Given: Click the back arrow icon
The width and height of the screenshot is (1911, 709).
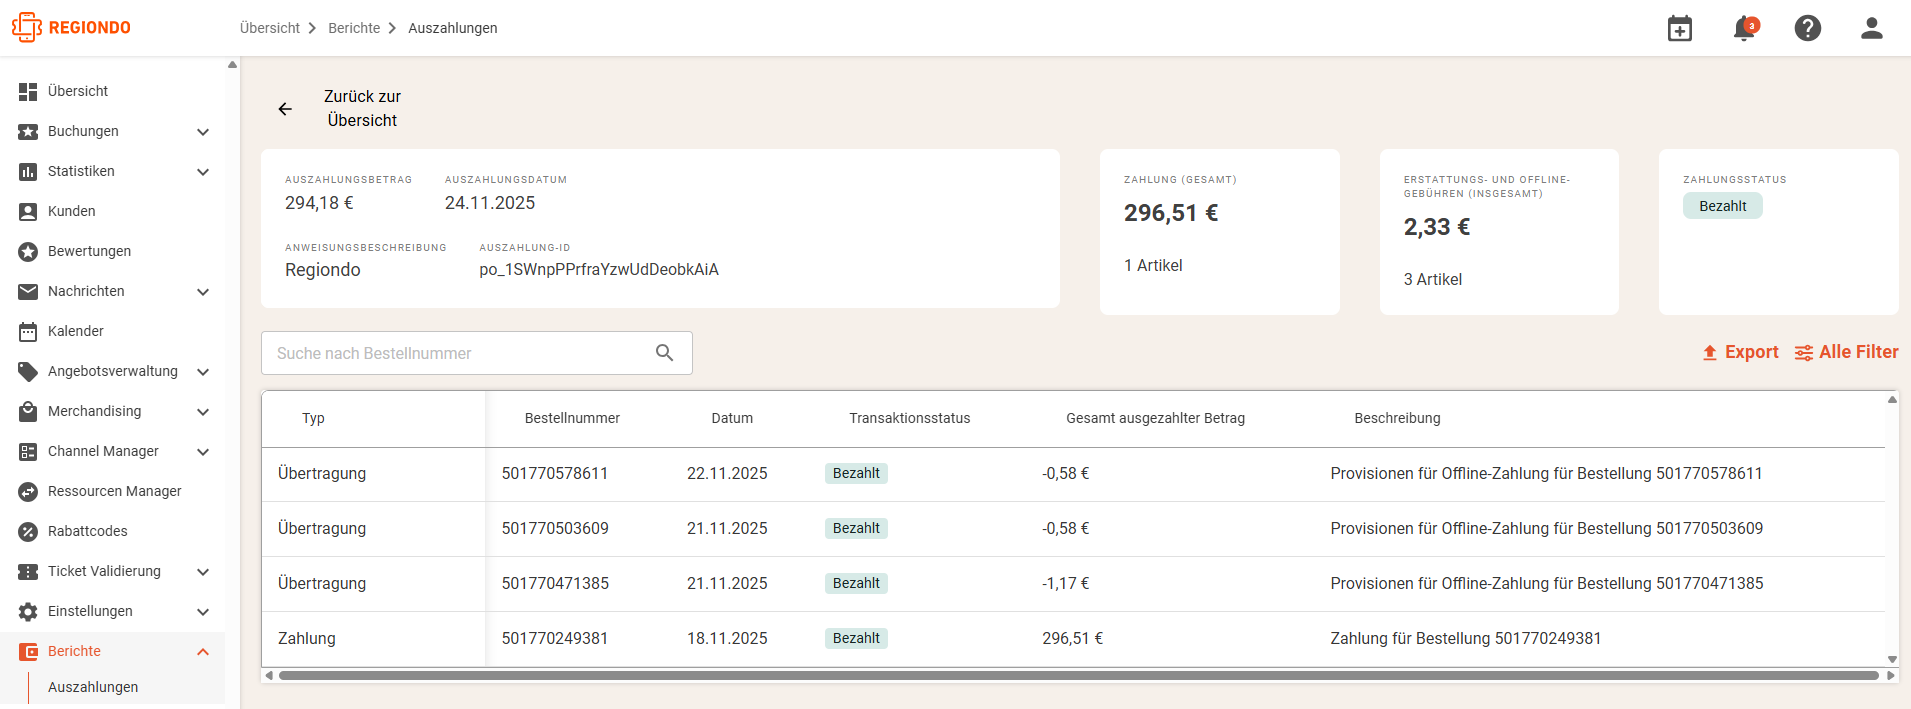Looking at the screenshot, I should click(285, 109).
